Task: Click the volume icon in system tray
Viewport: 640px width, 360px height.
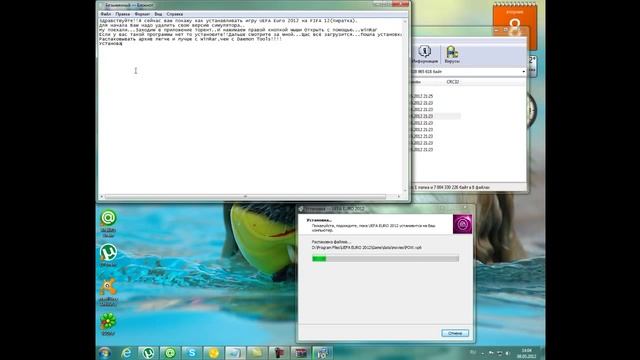Action: pos(507,353)
